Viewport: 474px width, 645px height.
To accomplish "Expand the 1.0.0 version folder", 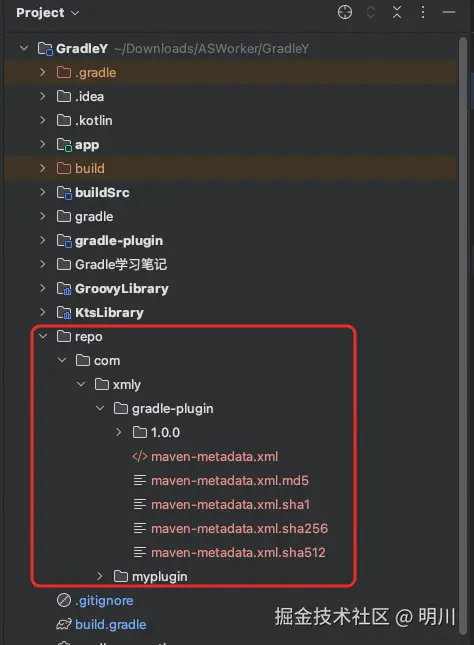I will pos(118,432).
